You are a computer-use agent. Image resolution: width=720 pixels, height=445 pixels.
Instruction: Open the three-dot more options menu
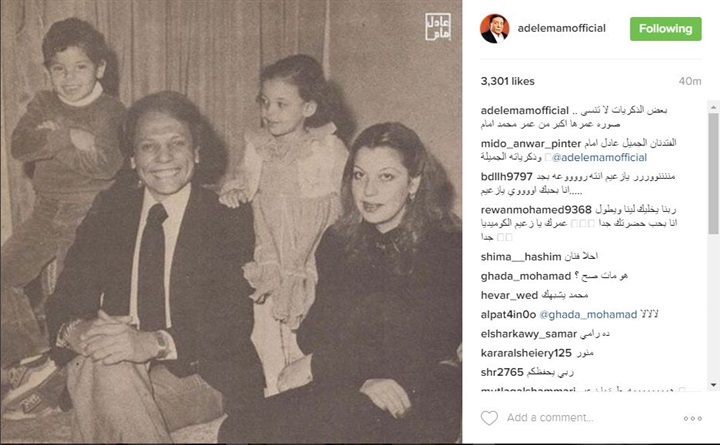(692, 418)
